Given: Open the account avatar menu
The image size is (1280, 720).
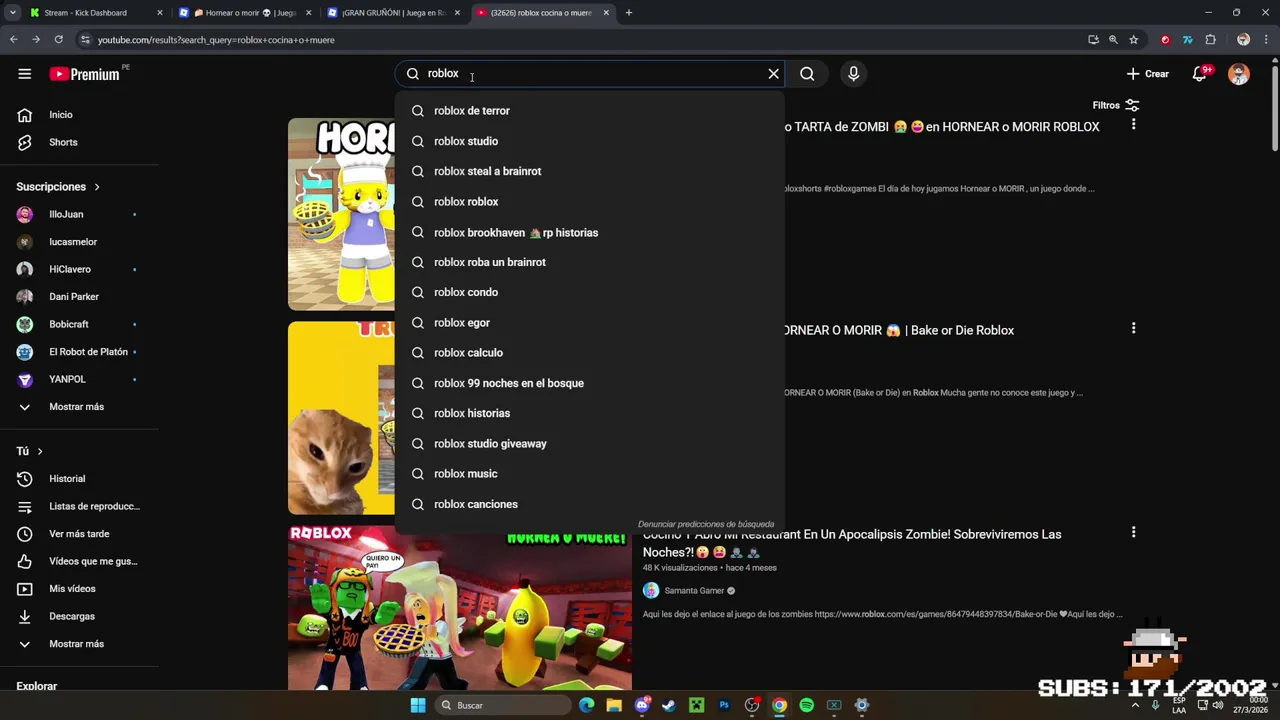Looking at the screenshot, I should point(1239,74).
